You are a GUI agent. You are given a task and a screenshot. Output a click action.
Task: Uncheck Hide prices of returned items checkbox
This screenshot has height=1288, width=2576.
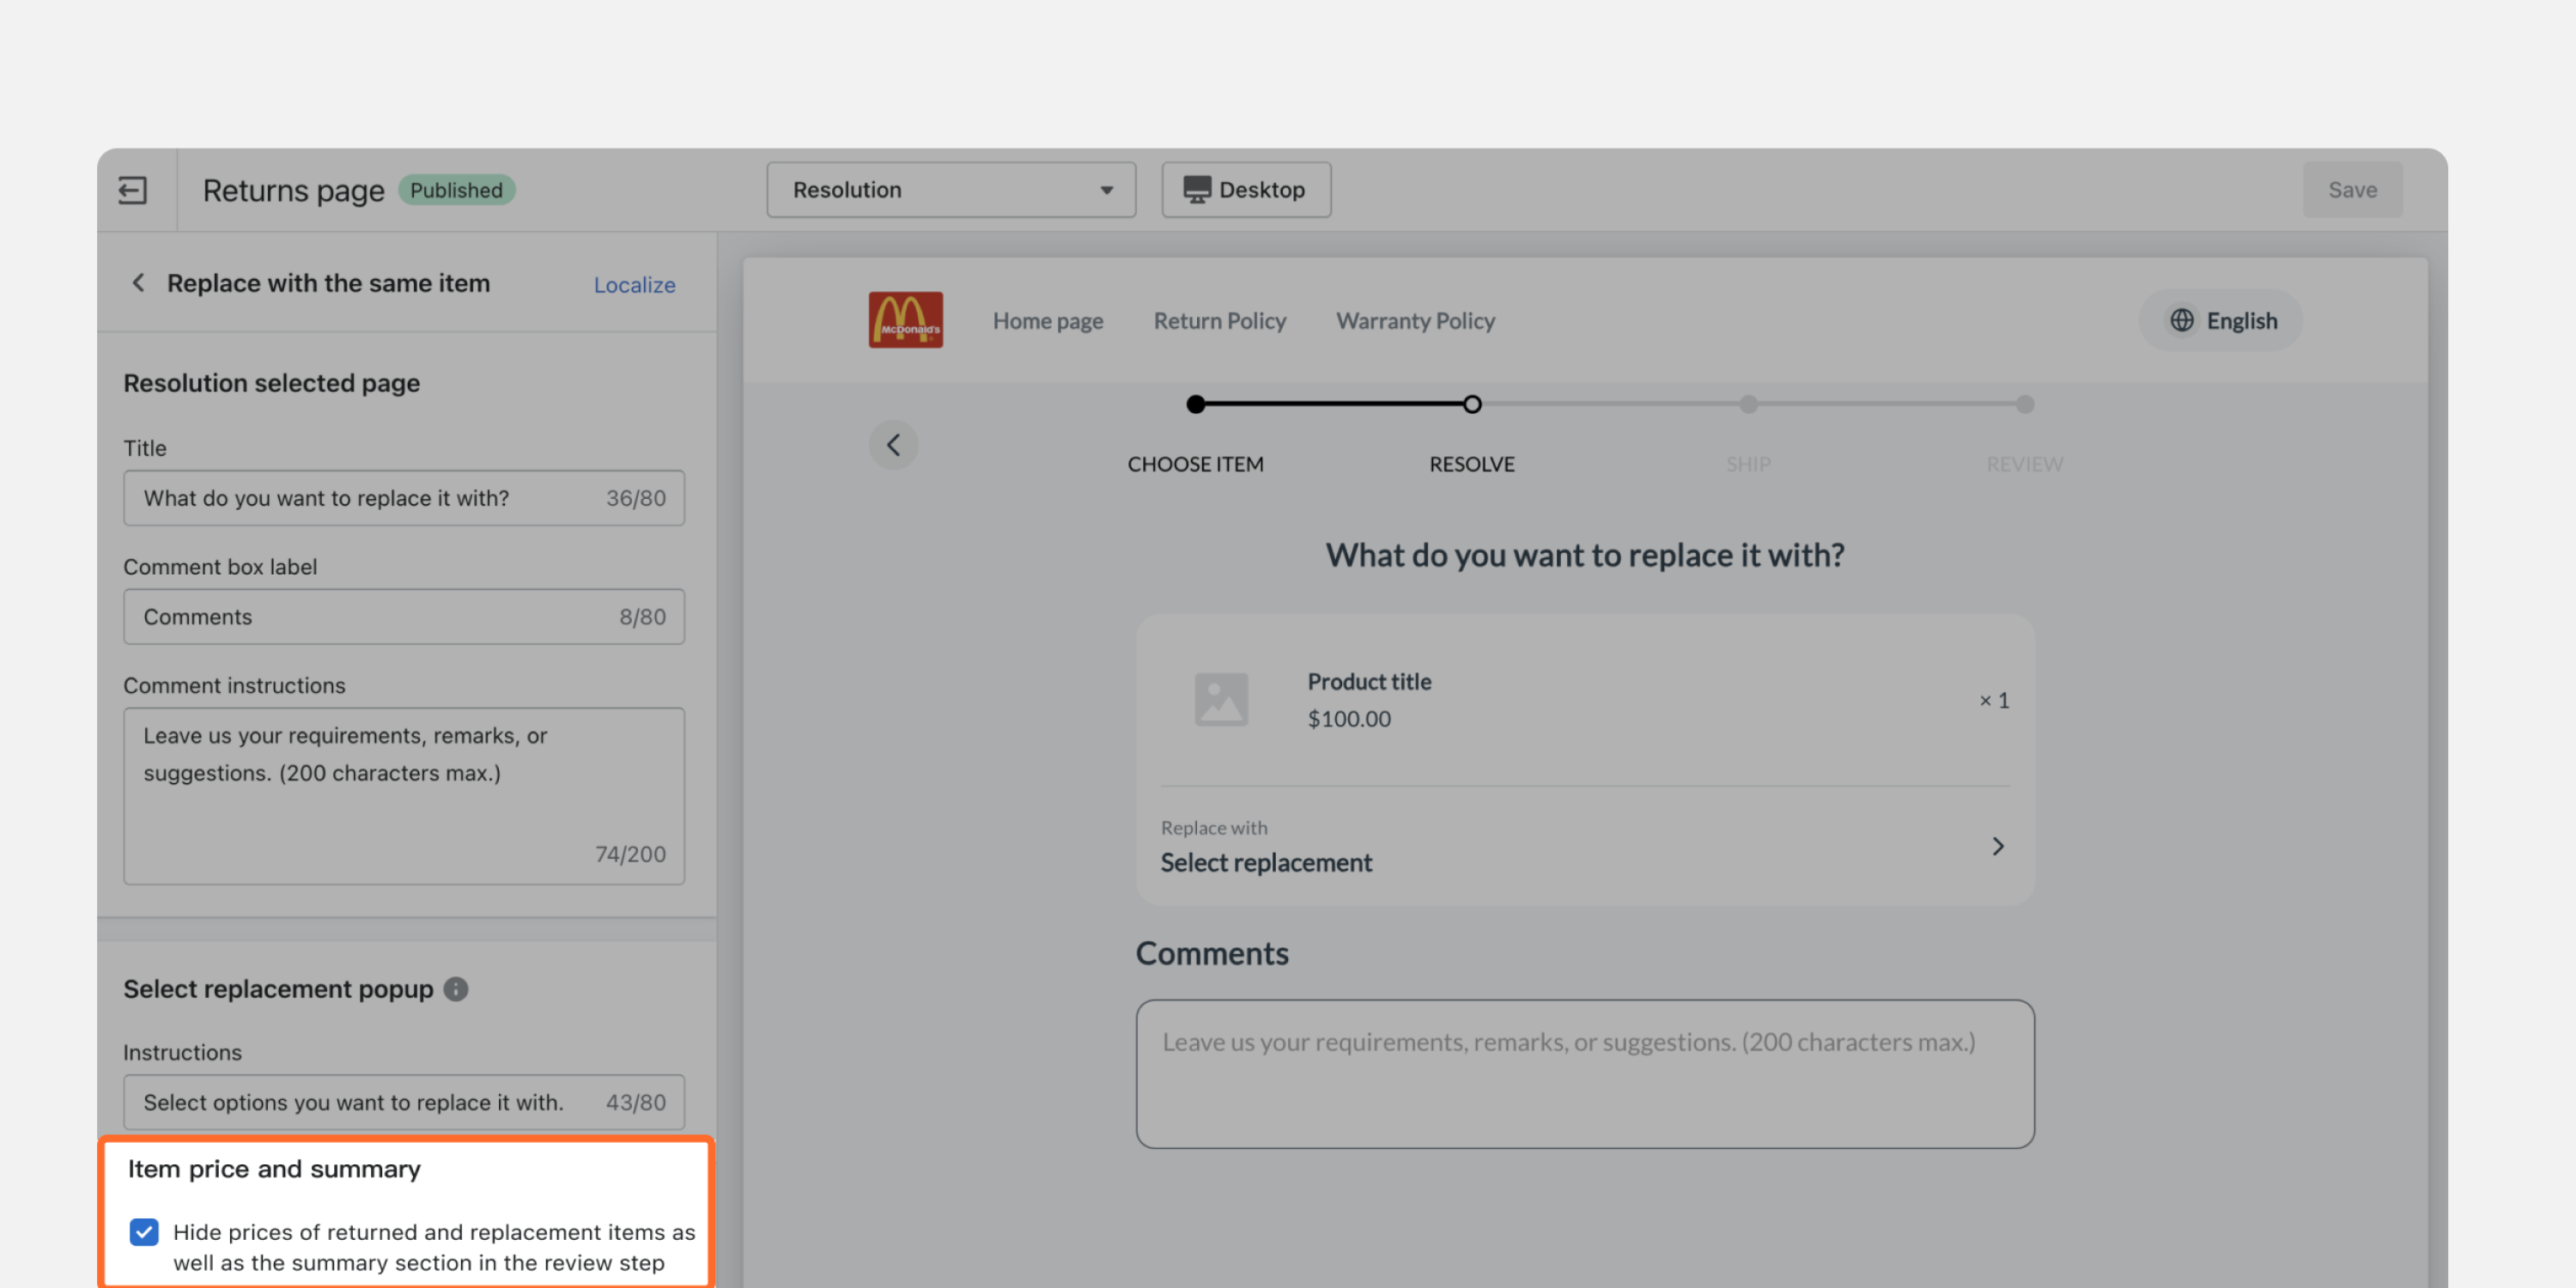[144, 1232]
